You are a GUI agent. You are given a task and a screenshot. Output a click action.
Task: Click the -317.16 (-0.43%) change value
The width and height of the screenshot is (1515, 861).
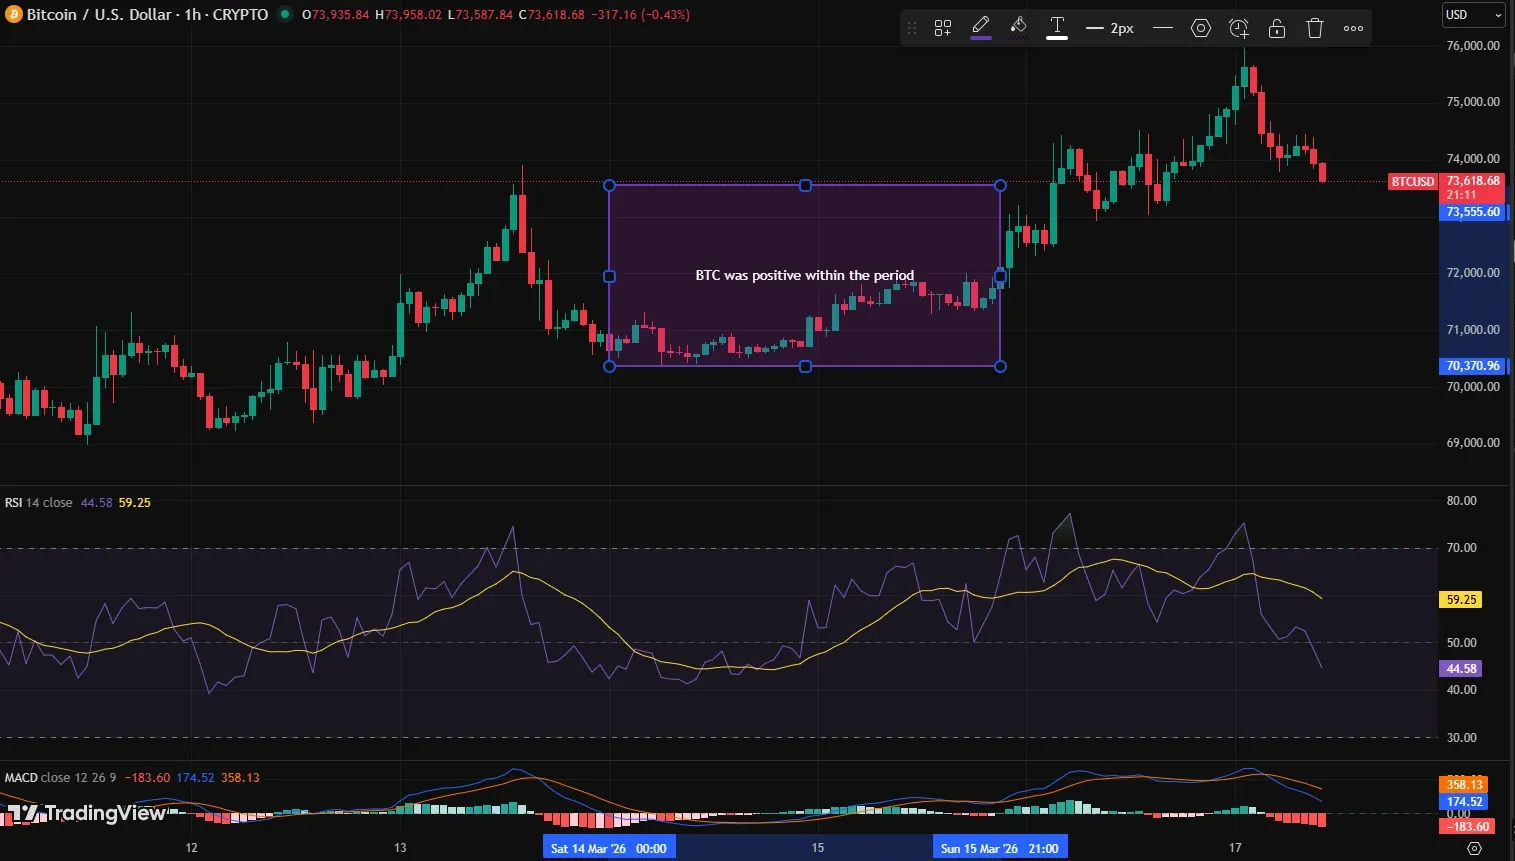click(639, 15)
